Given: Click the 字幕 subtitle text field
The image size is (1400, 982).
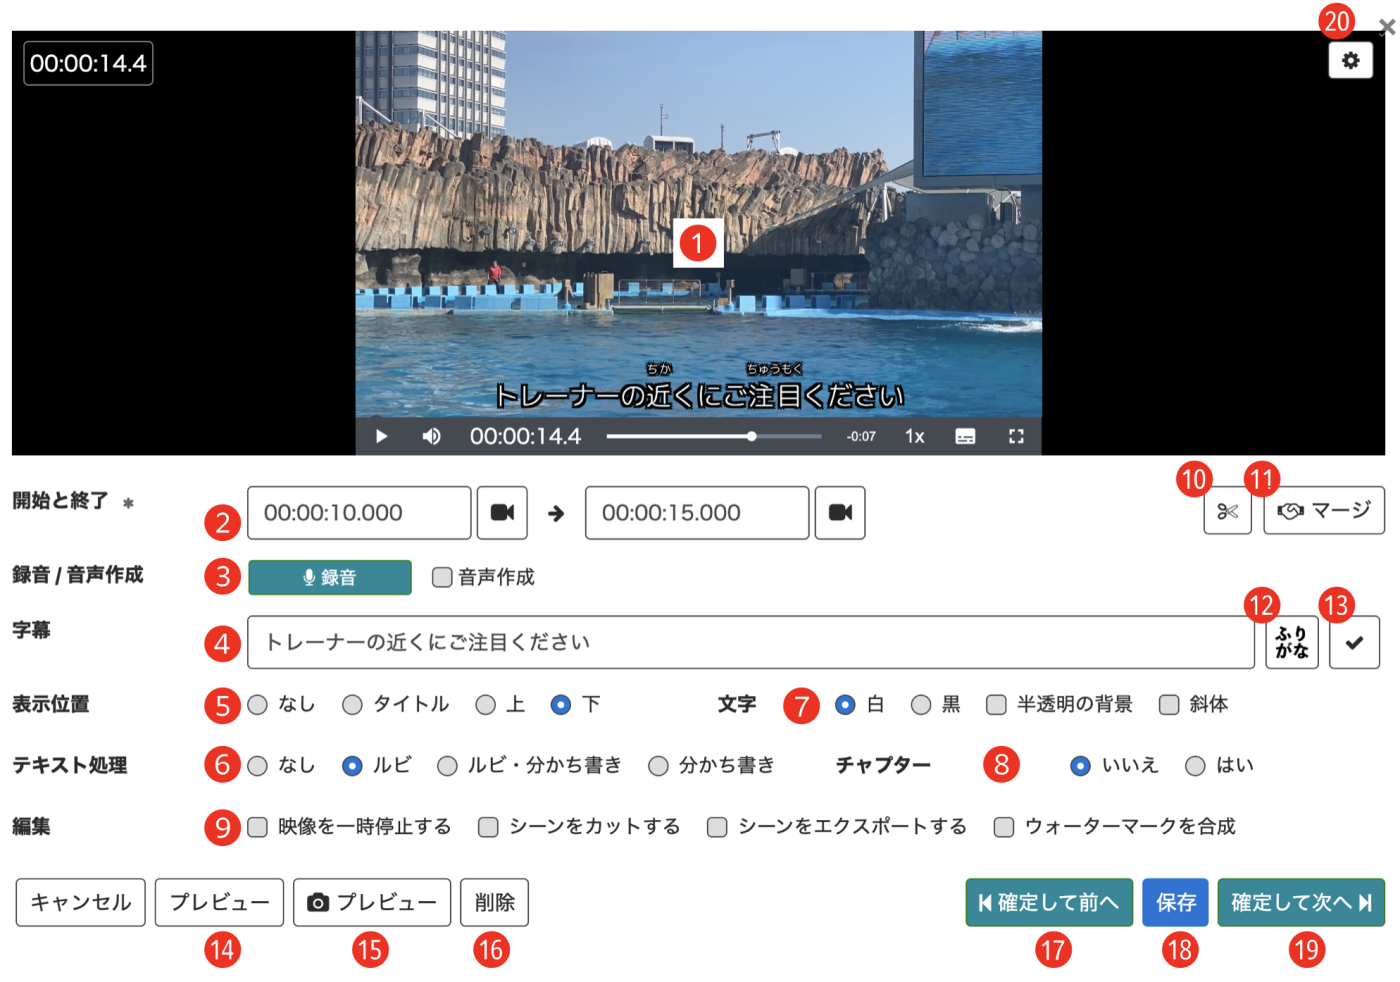Looking at the screenshot, I should pos(750,643).
